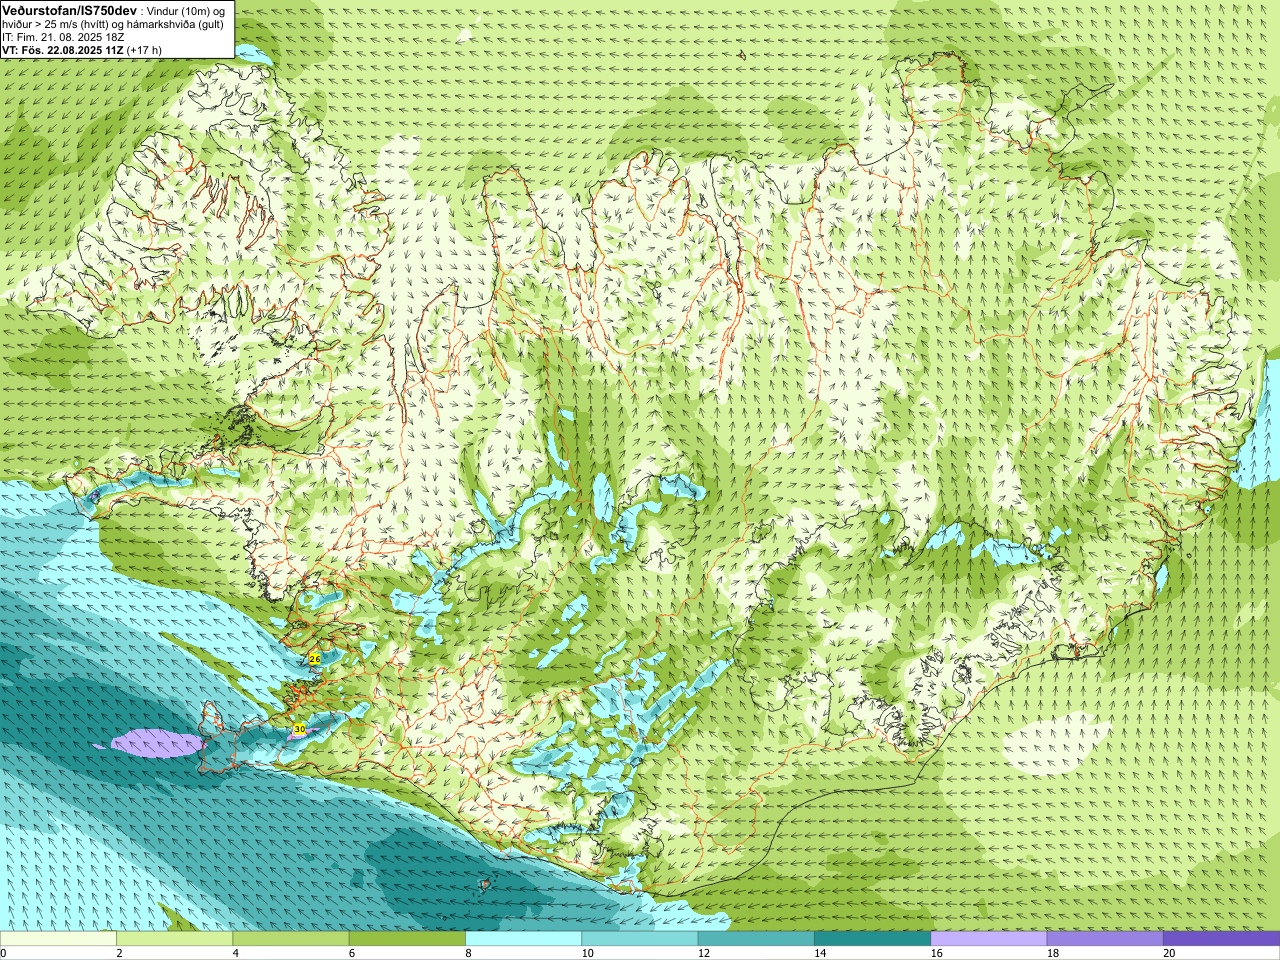This screenshot has height=960, width=1280.
Task: Click the legend swatch between 0 and 2
Action: pyautogui.click(x=58, y=939)
